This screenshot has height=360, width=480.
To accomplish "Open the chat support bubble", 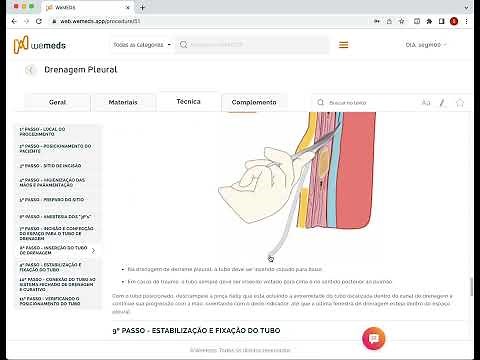I will (374, 338).
